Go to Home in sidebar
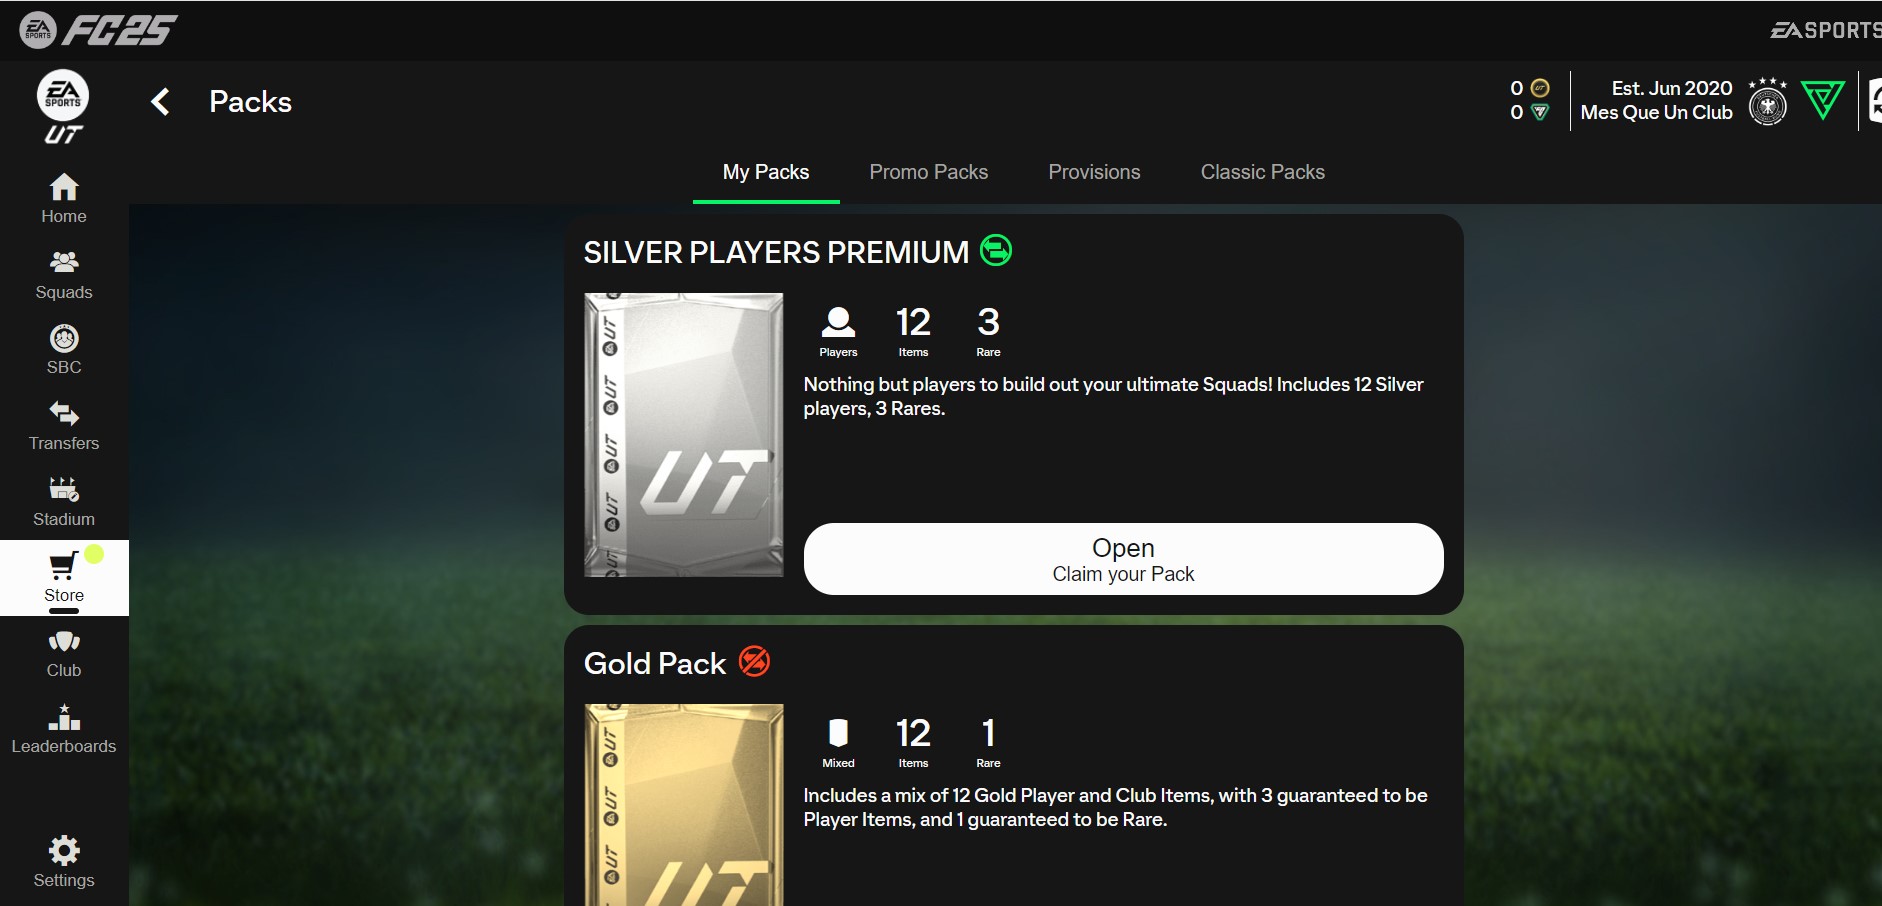 coord(64,199)
